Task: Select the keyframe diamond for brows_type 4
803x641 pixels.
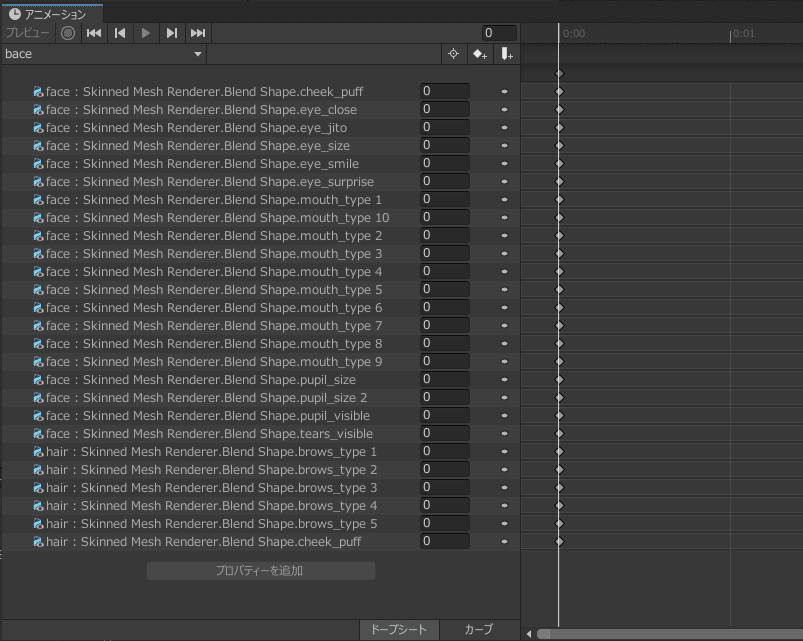Action: [x=559, y=505]
